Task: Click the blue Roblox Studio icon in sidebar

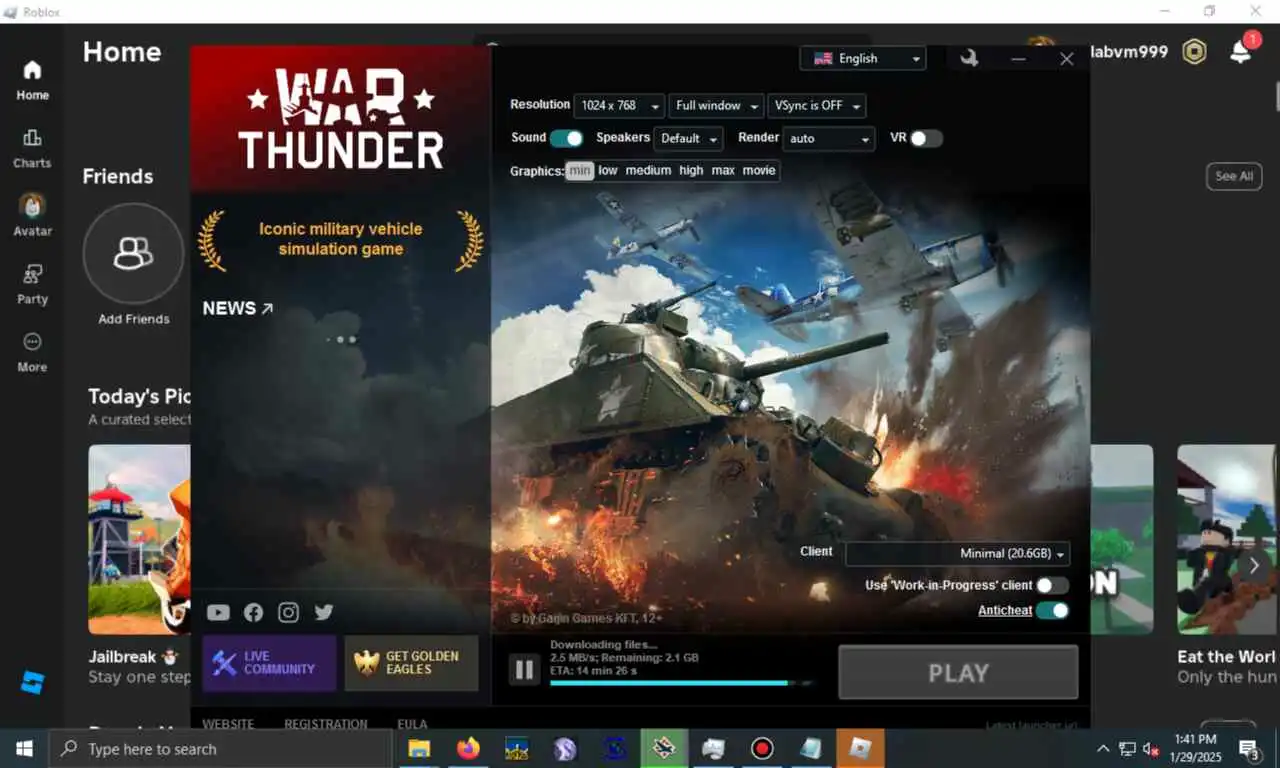Action: pos(32,683)
